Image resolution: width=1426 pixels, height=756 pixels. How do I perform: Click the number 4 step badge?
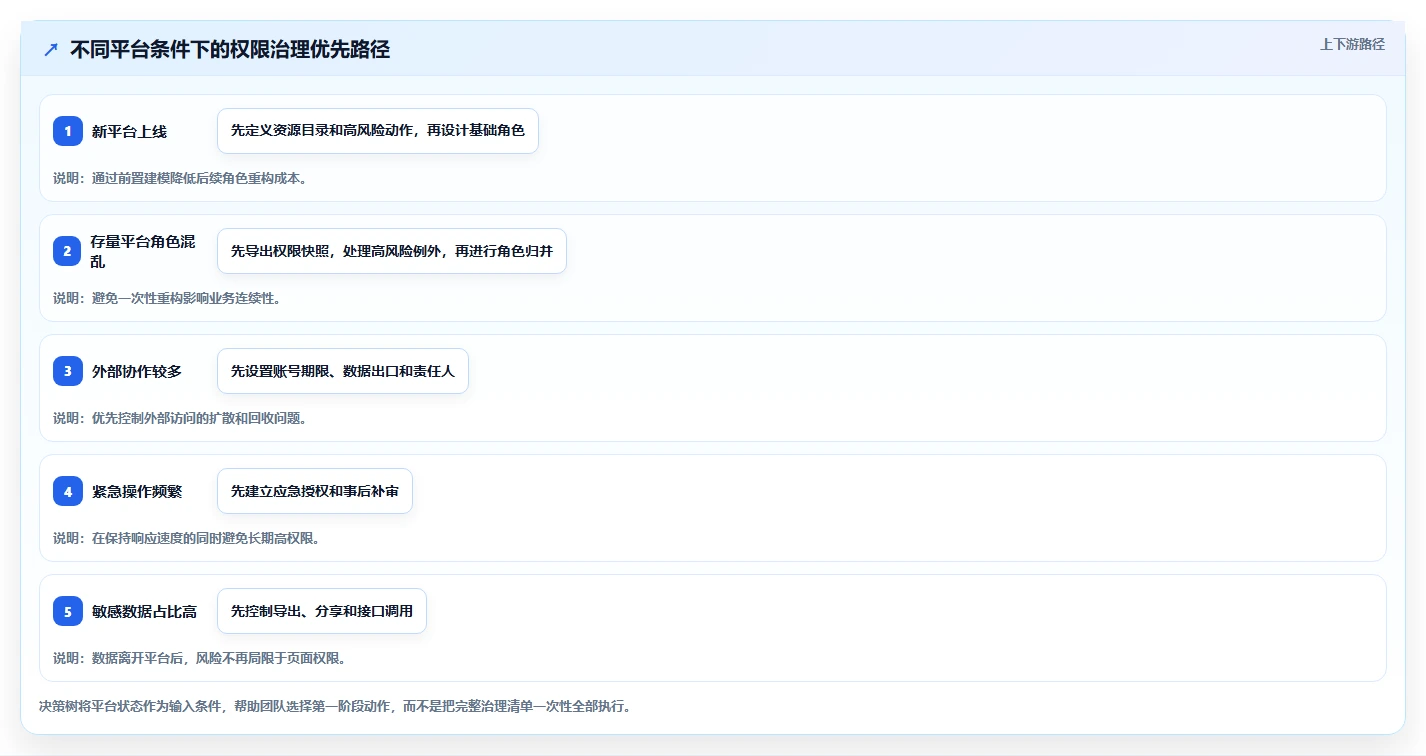[68, 491]
